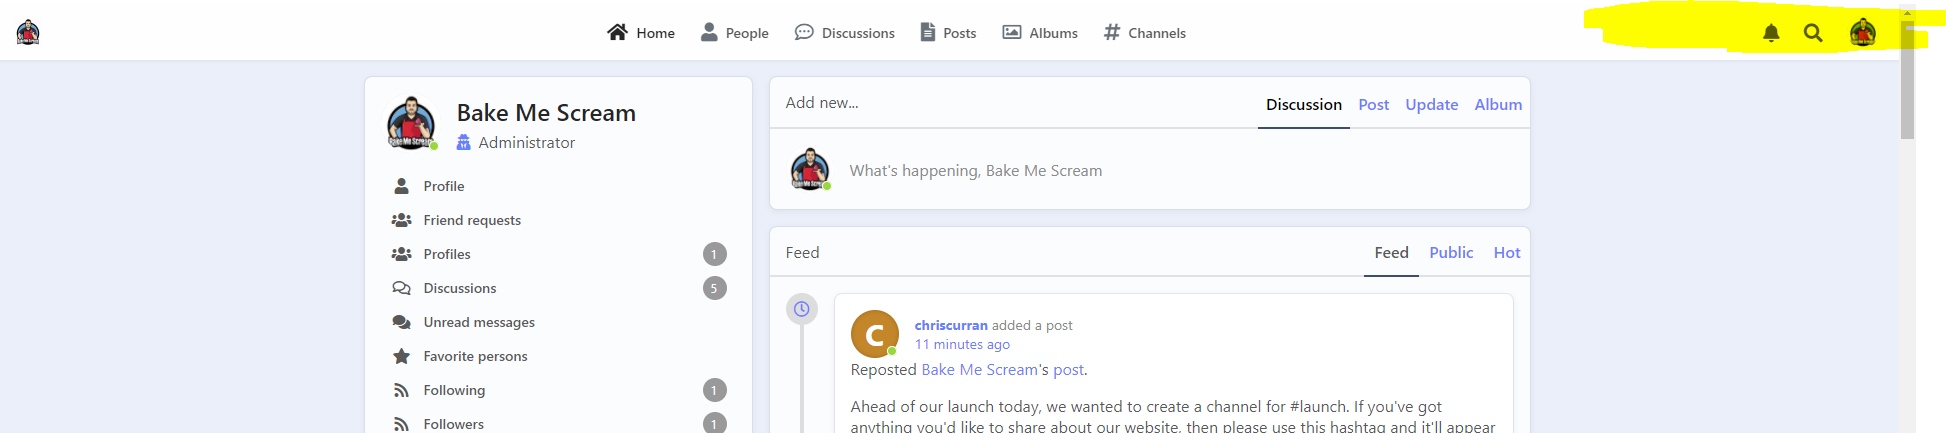1946x433 pixels.
Task: Click the Favorite persons star icon
Action: tap(402, 356)
